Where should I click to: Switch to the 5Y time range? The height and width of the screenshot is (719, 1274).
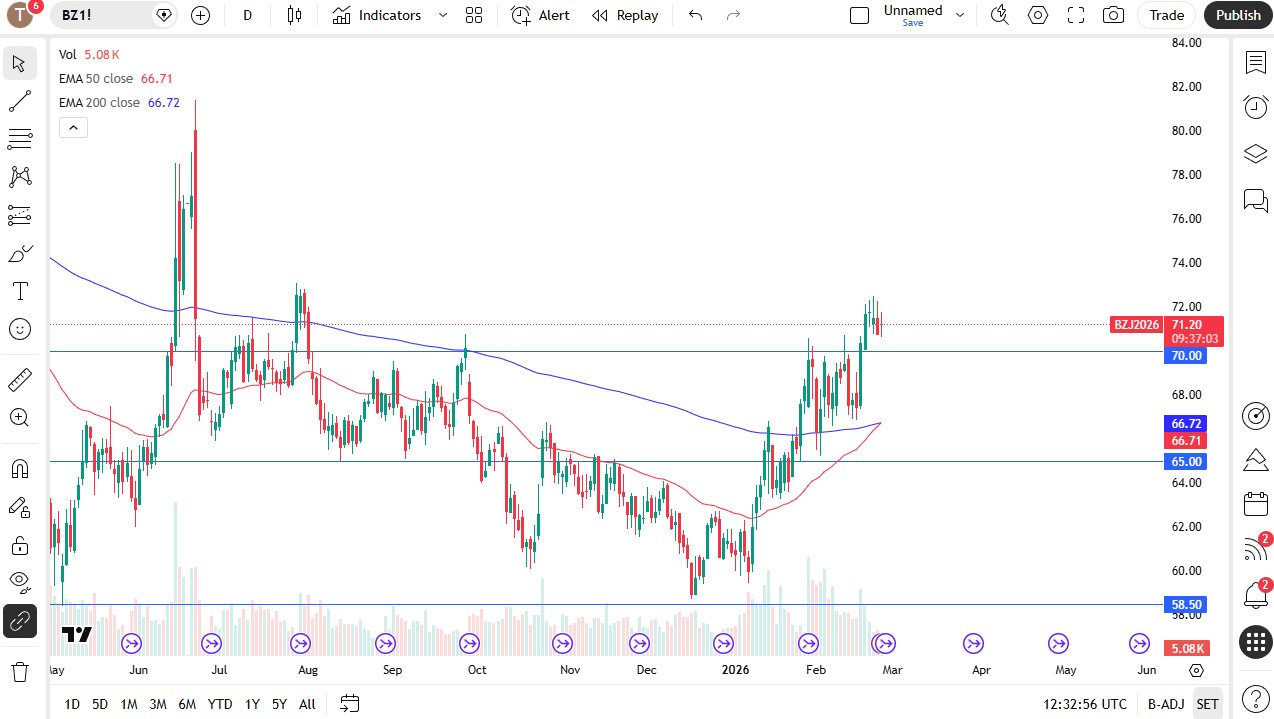click(x=279, y=704)
